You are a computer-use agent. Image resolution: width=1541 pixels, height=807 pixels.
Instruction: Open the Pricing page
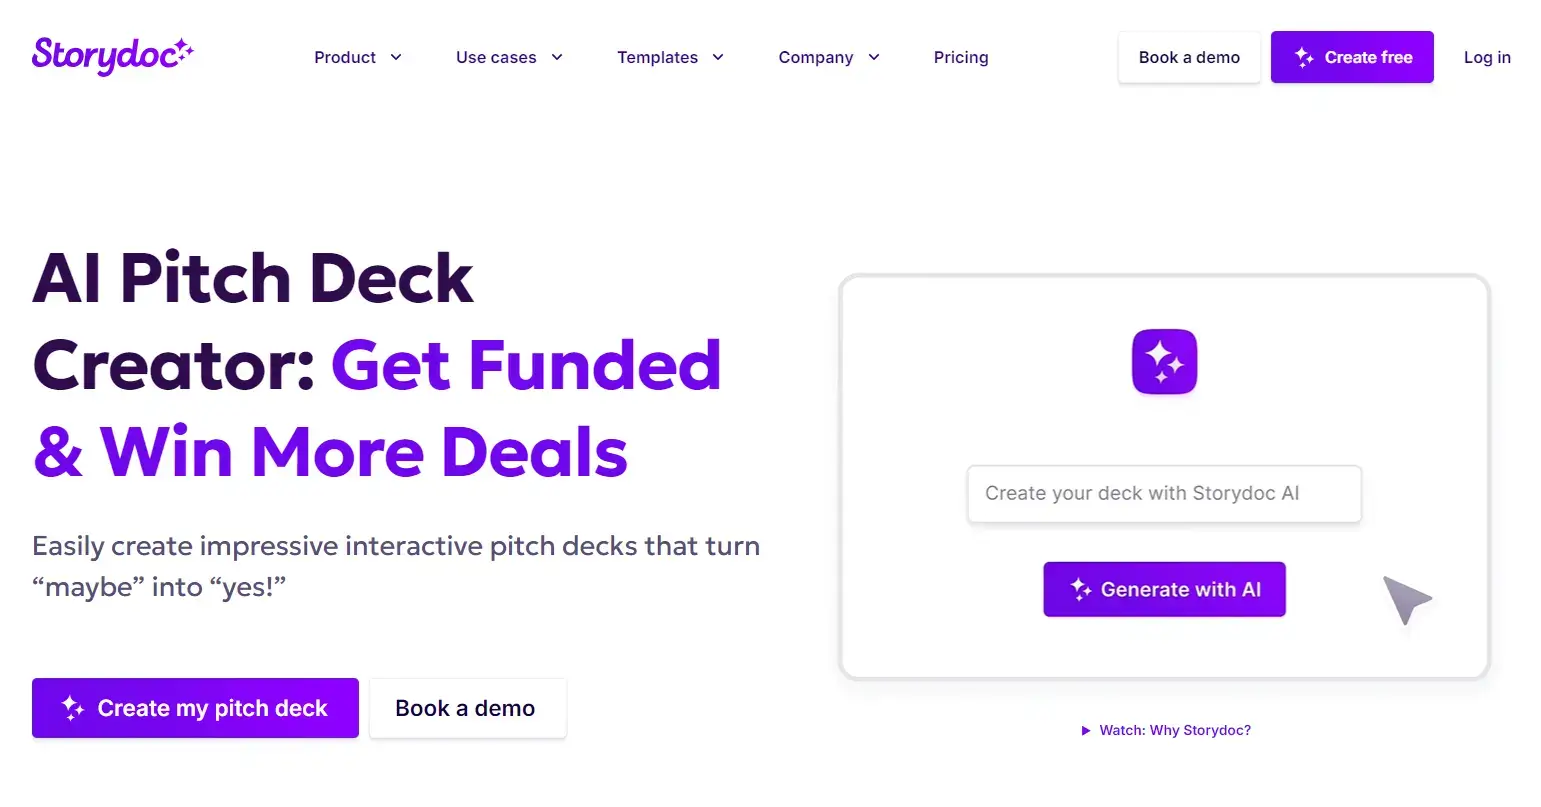[961, 57]
